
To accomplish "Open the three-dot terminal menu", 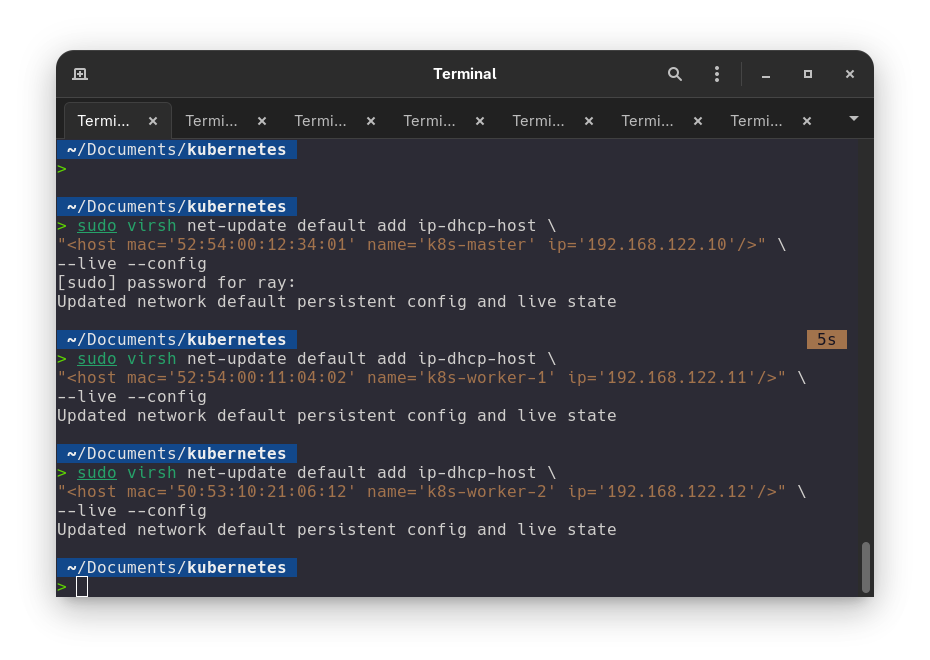I will click(716, 74).
